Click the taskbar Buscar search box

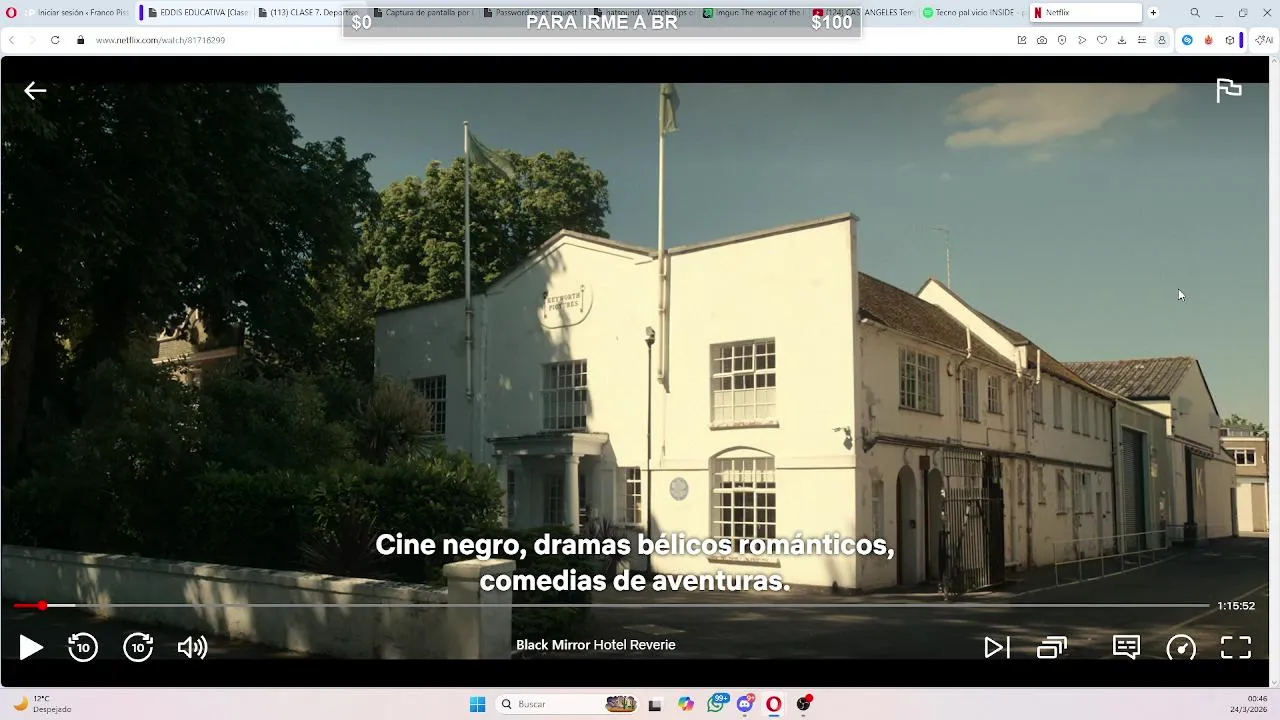pos(568,704)
